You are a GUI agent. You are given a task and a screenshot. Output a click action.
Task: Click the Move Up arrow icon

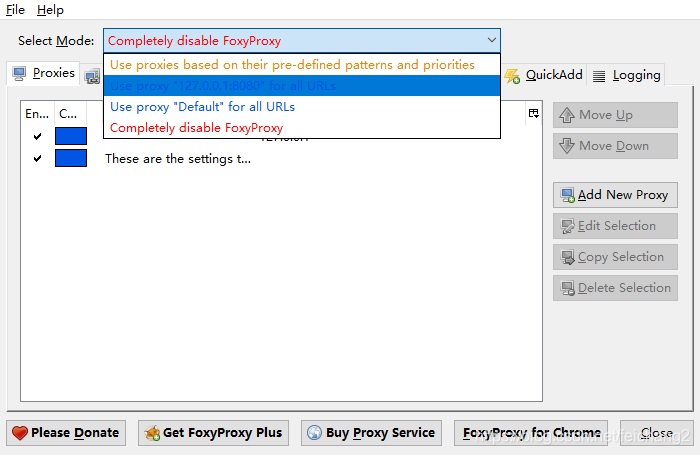click(567, 115)
